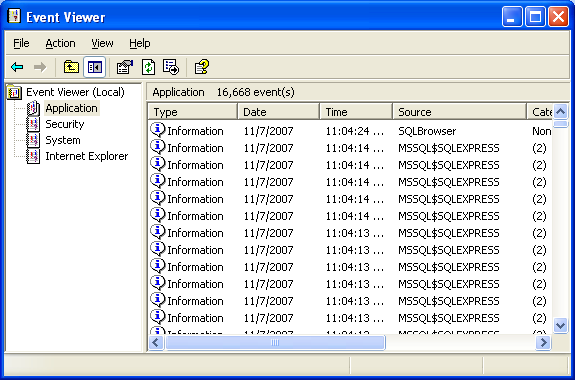This screenshot has width=575, height=380.
Task: Select the Internet Explorer log in tree
Action: click(87, 156)
